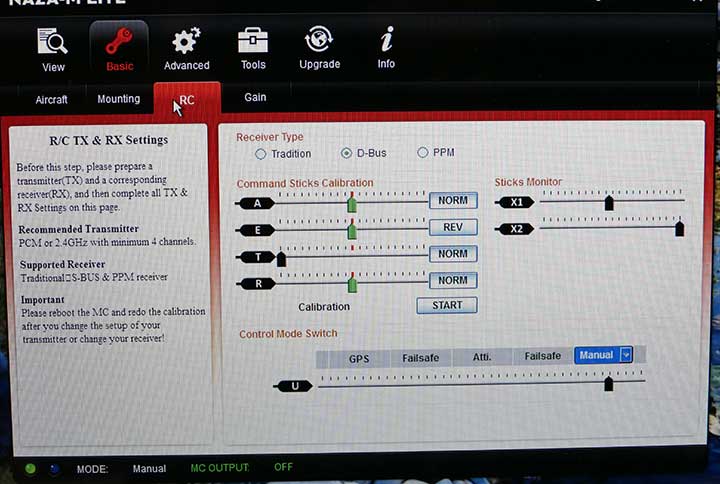Click the A channel label badge

(257, 203)
